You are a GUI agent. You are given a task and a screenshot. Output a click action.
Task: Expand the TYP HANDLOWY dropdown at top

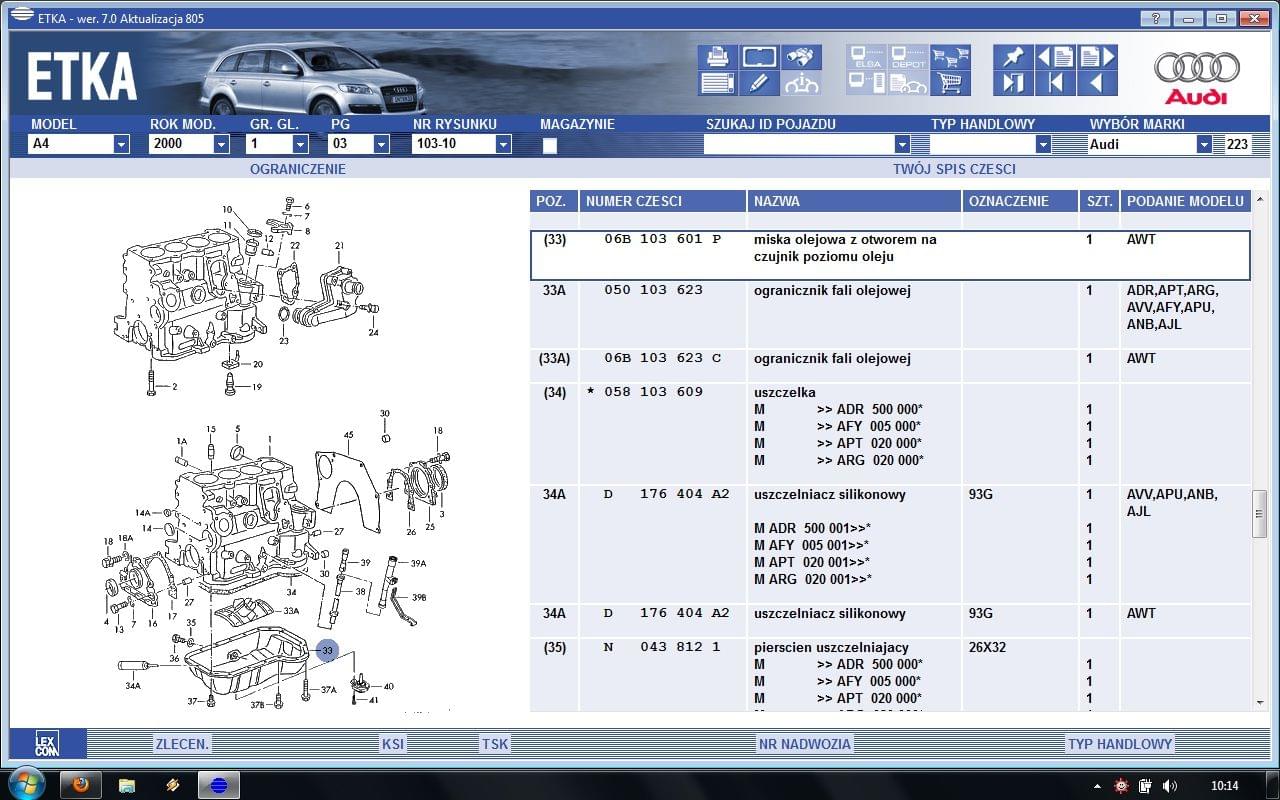[x=990, y=144]
